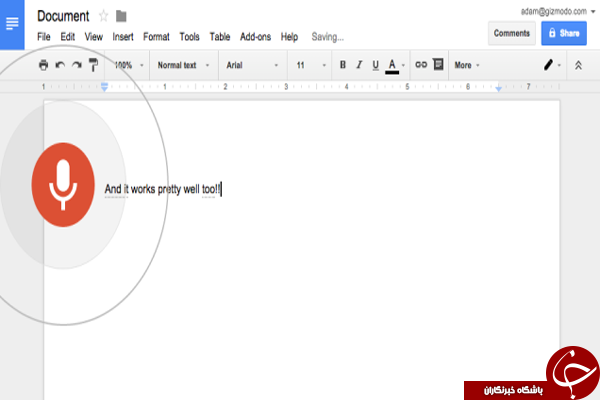Open the move-to-folder icon
Image resolution: width=600 pixels, height=400 pixels.
(121, 16)
